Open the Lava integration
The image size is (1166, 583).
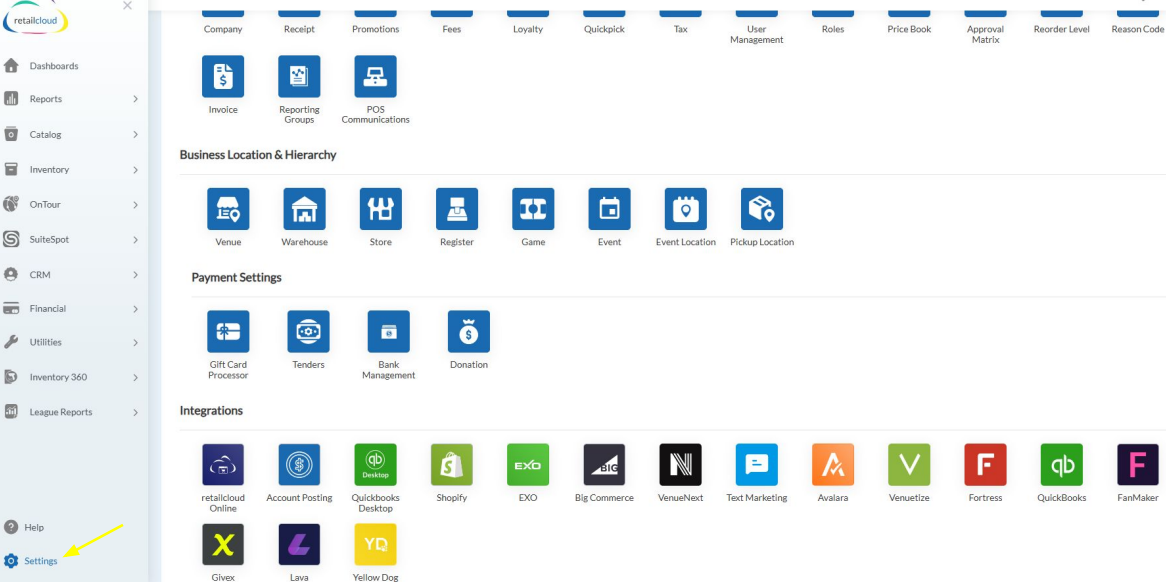[x=299, y=544]
